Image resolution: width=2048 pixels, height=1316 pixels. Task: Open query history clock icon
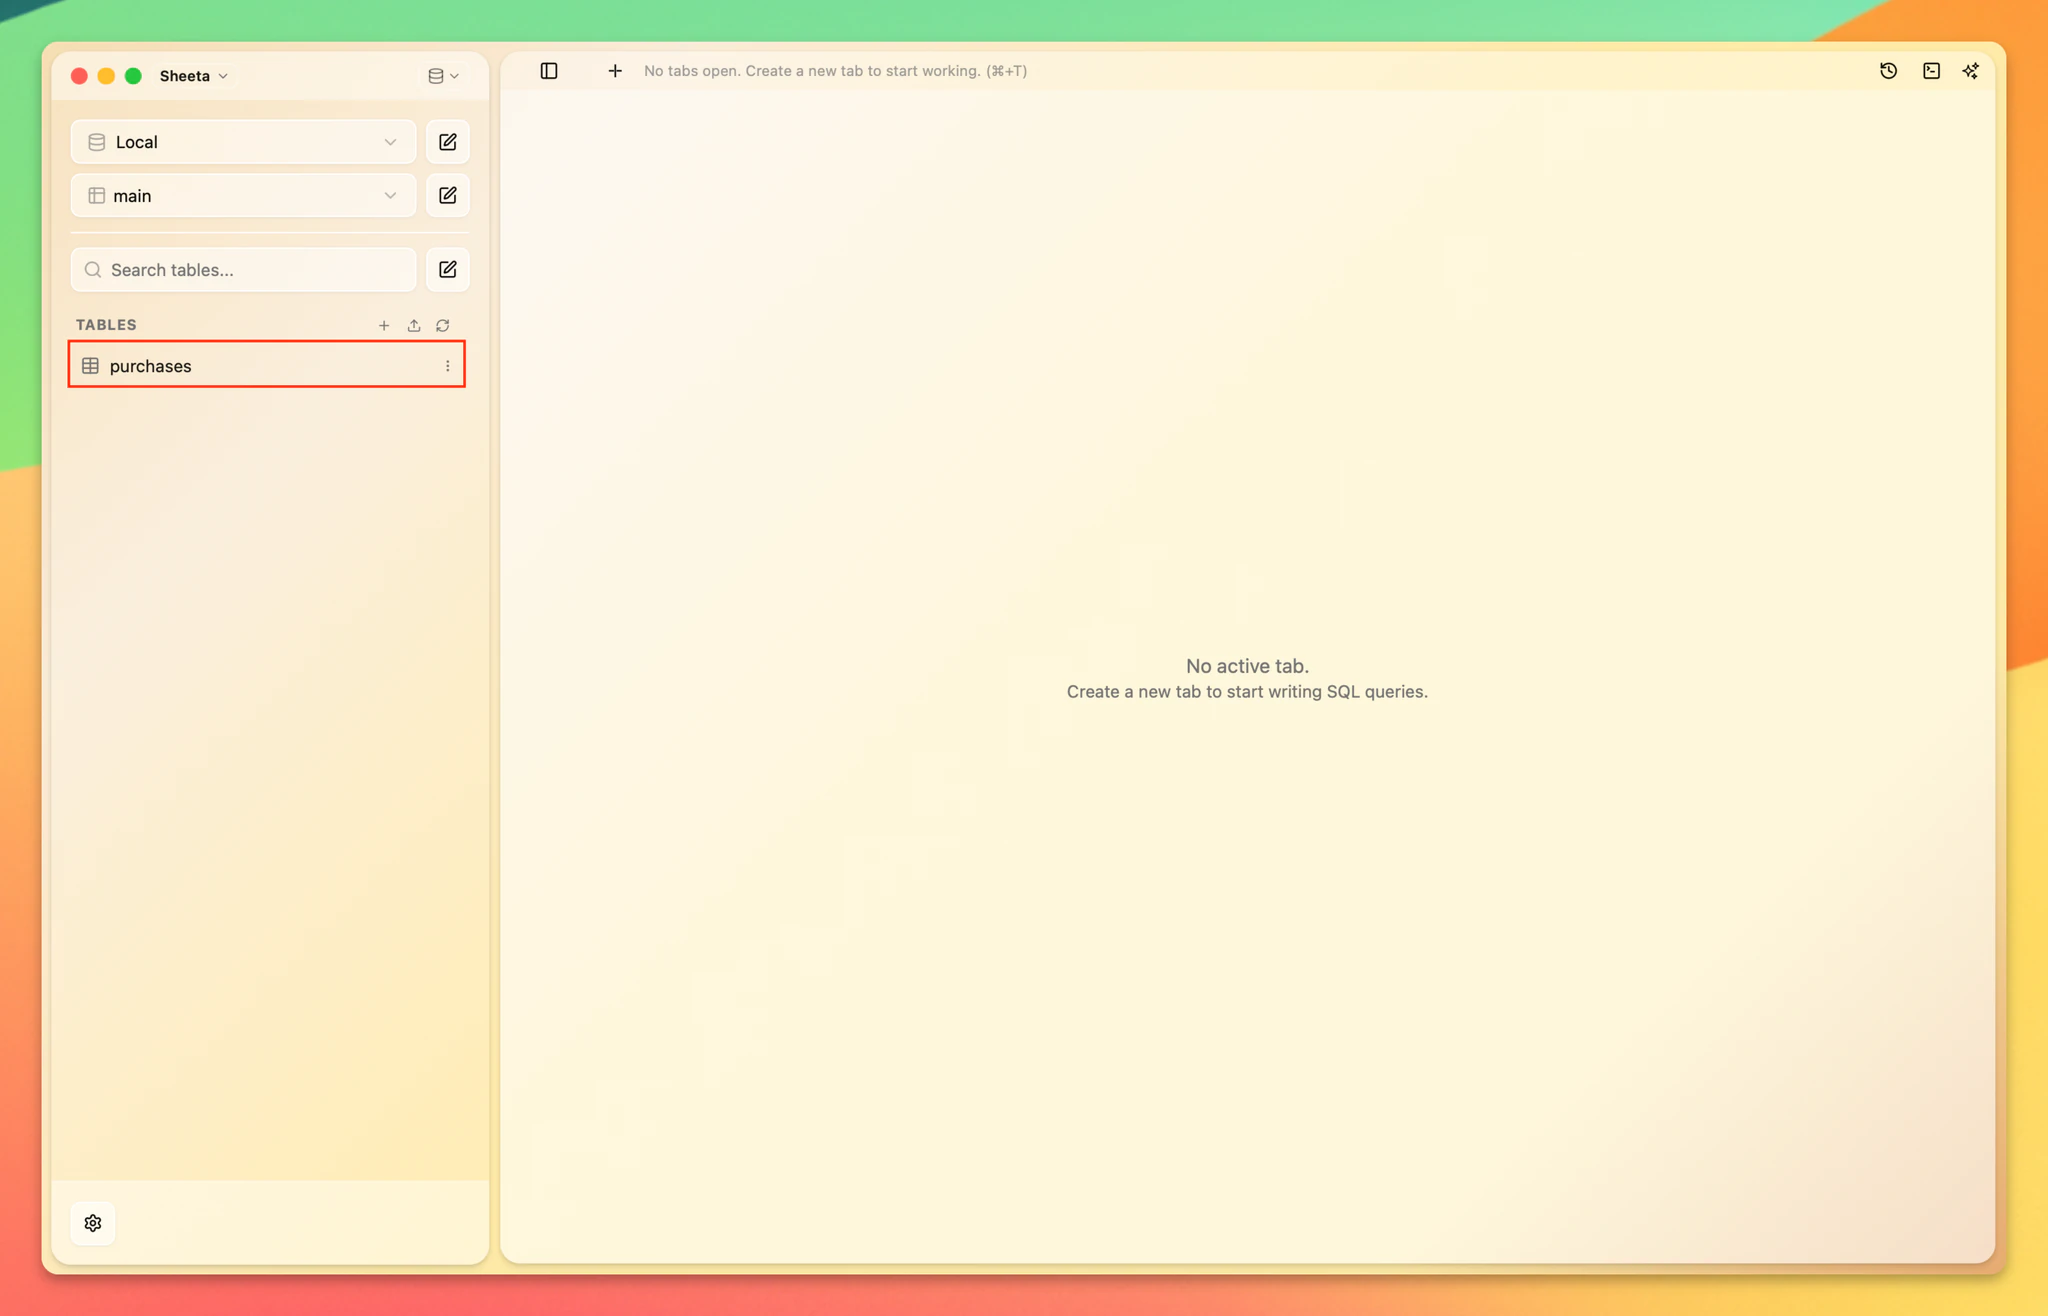coord(1888,71)
